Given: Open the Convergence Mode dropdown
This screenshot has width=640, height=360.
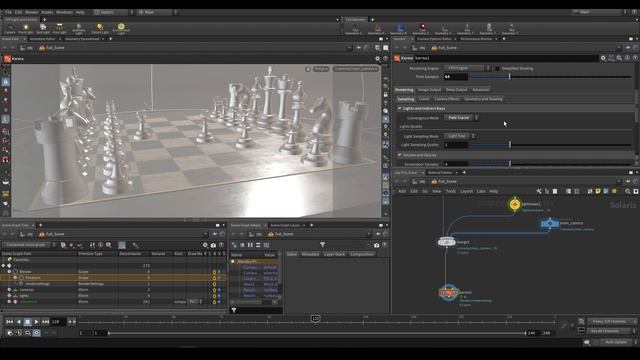Looking at the screenshot, I should pyautogui.click(x=461, y=118).
